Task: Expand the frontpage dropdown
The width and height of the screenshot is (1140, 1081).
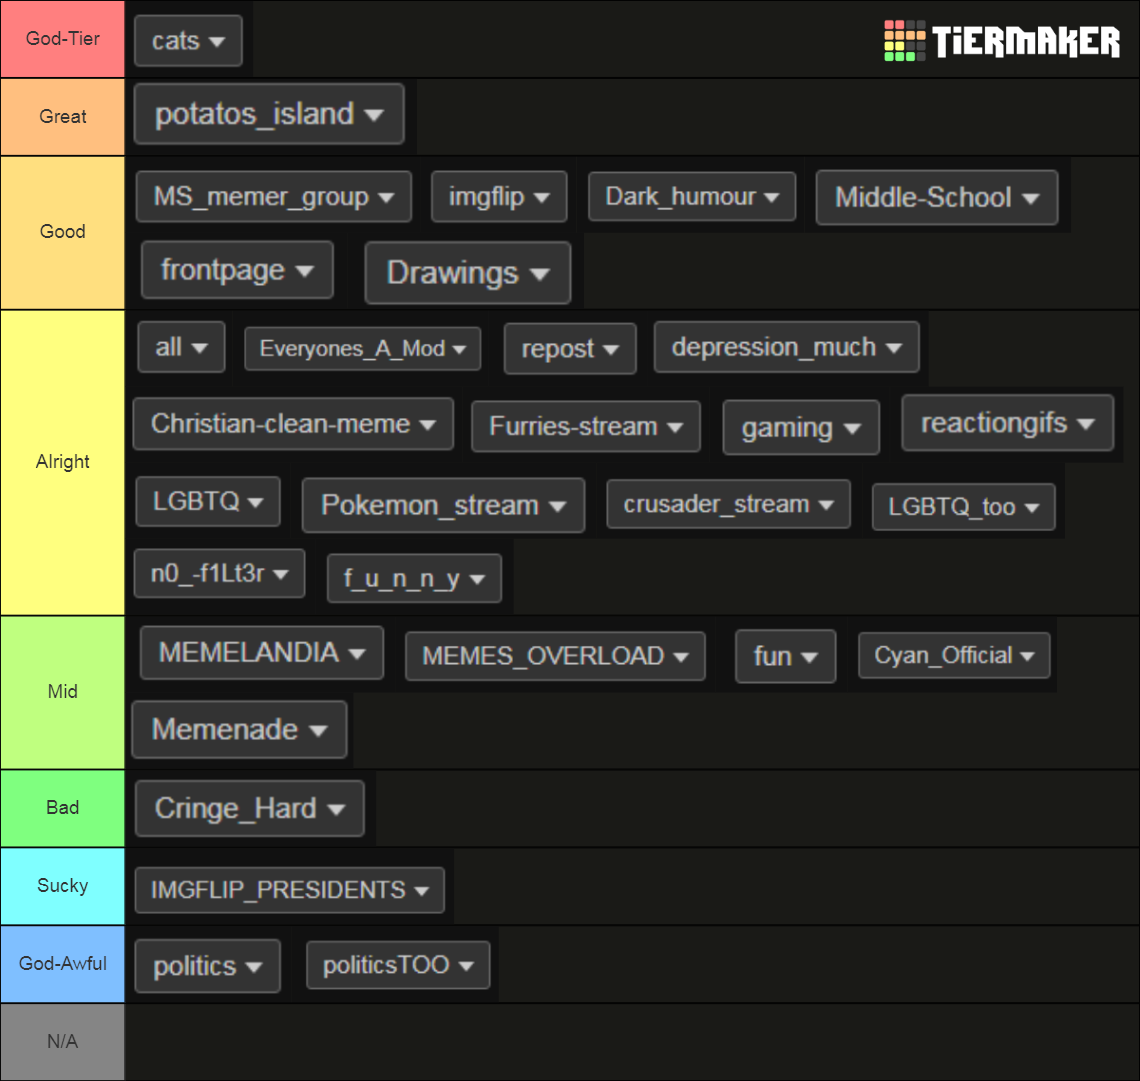Action: (x=237, y=270)
